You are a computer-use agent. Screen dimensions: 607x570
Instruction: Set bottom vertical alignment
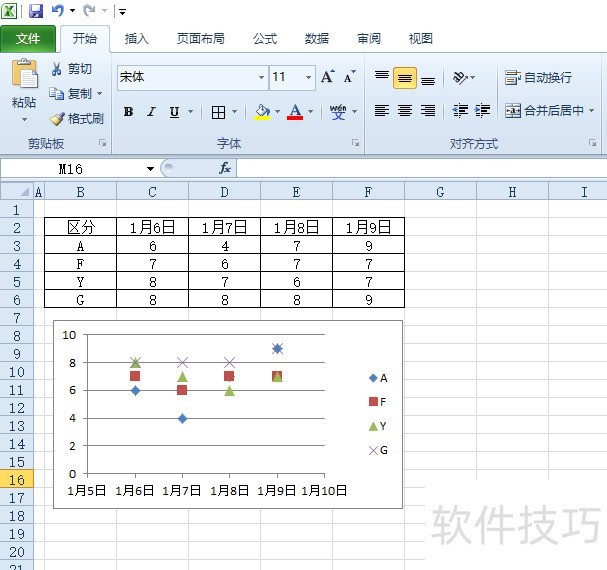pos(428,81)
